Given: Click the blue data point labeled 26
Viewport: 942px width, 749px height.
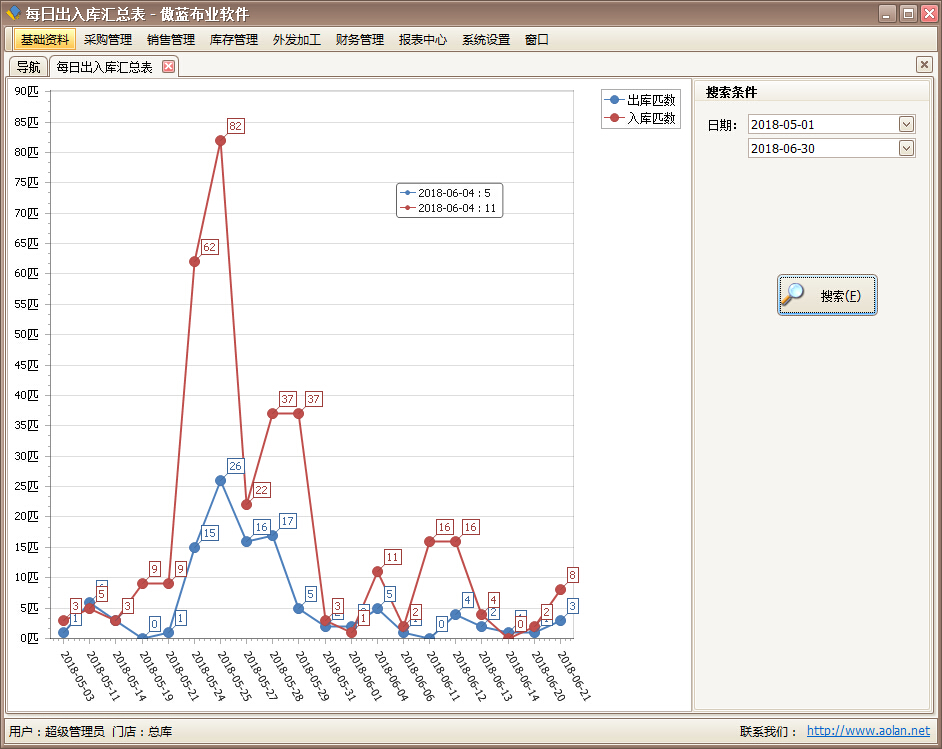Looking at the screenshot, I should (x=220, y=480).
